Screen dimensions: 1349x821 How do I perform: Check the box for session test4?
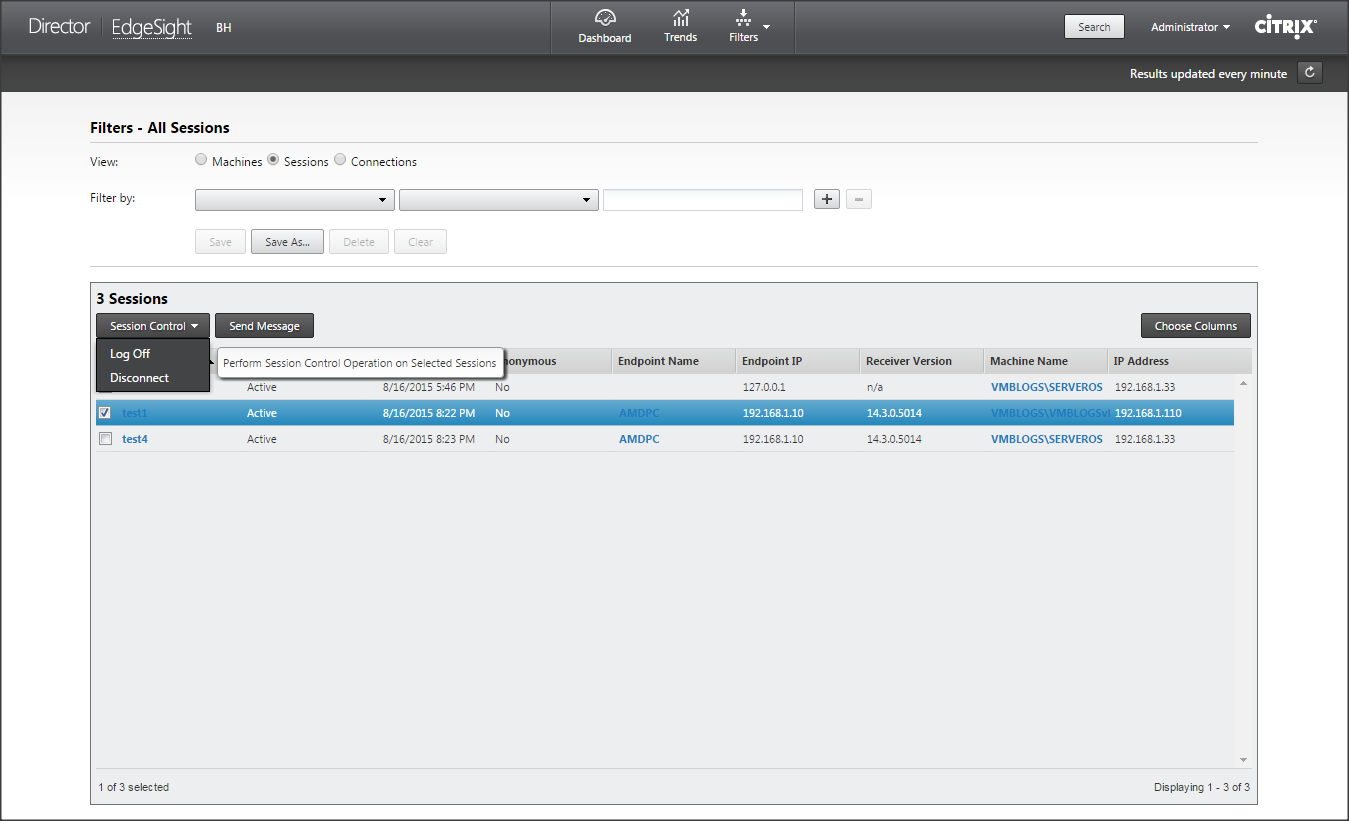[105, 439]
